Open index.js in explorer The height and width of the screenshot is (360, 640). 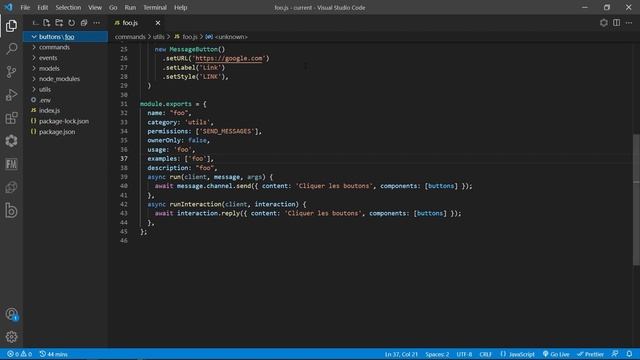click(x=65, y=111)
